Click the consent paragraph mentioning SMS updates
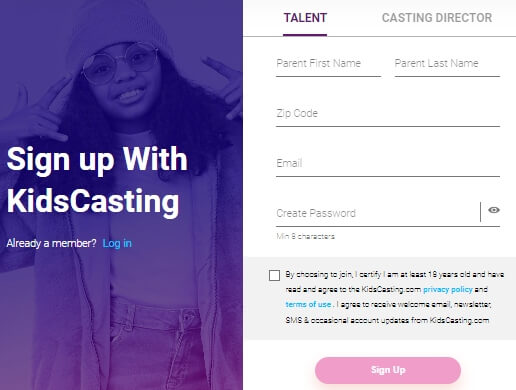This screenshot has height=390, width=516. (x=394, y=297)
